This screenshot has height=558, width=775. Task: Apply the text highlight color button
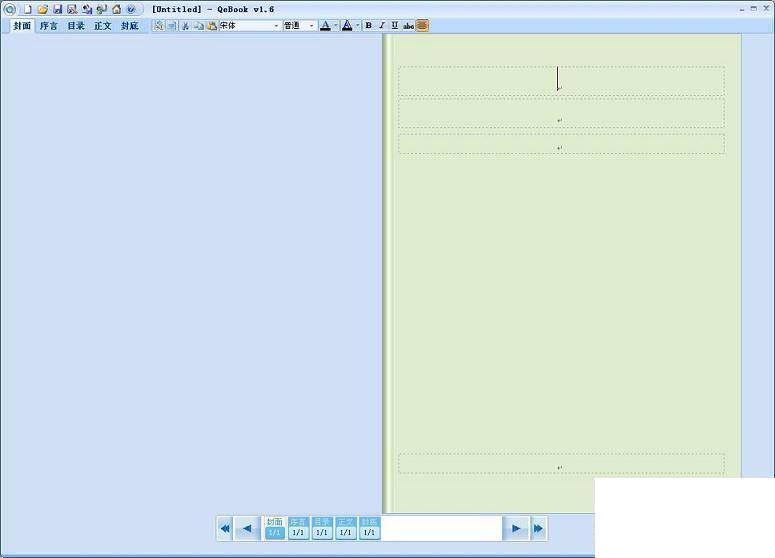pyautogui.click(x=347, y=26)
